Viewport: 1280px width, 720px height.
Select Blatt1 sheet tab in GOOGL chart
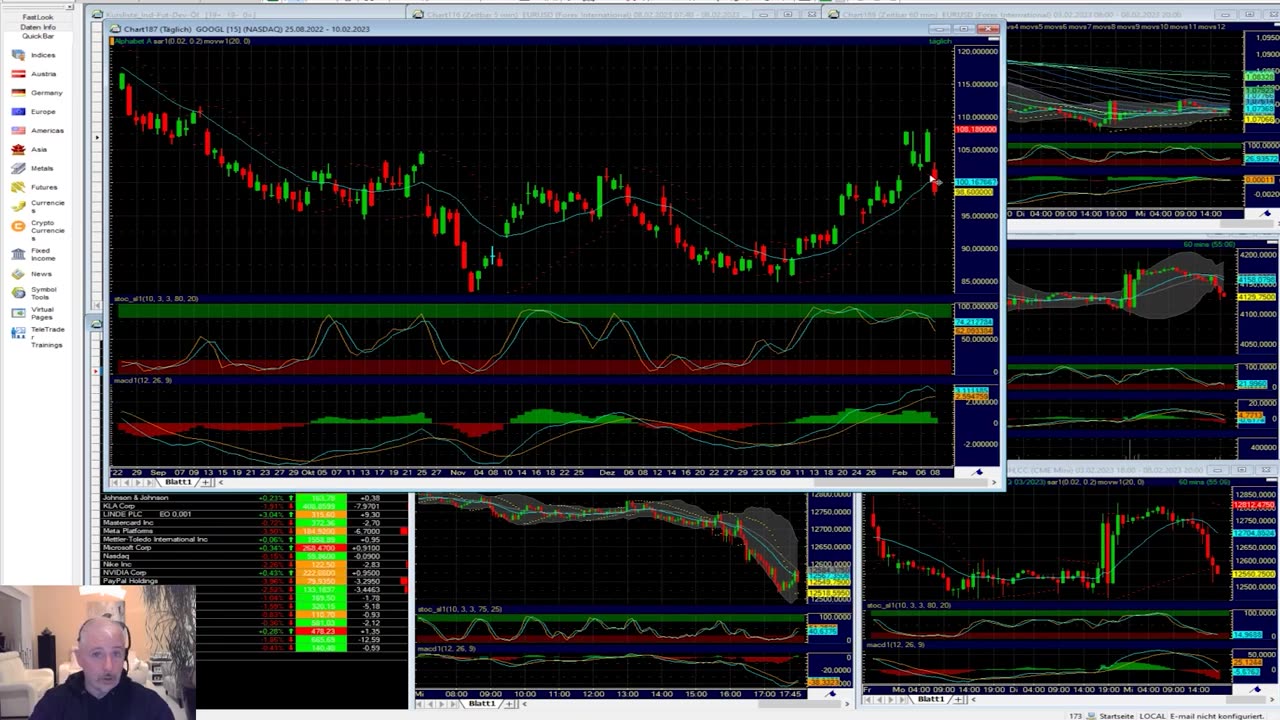[178, 482]
